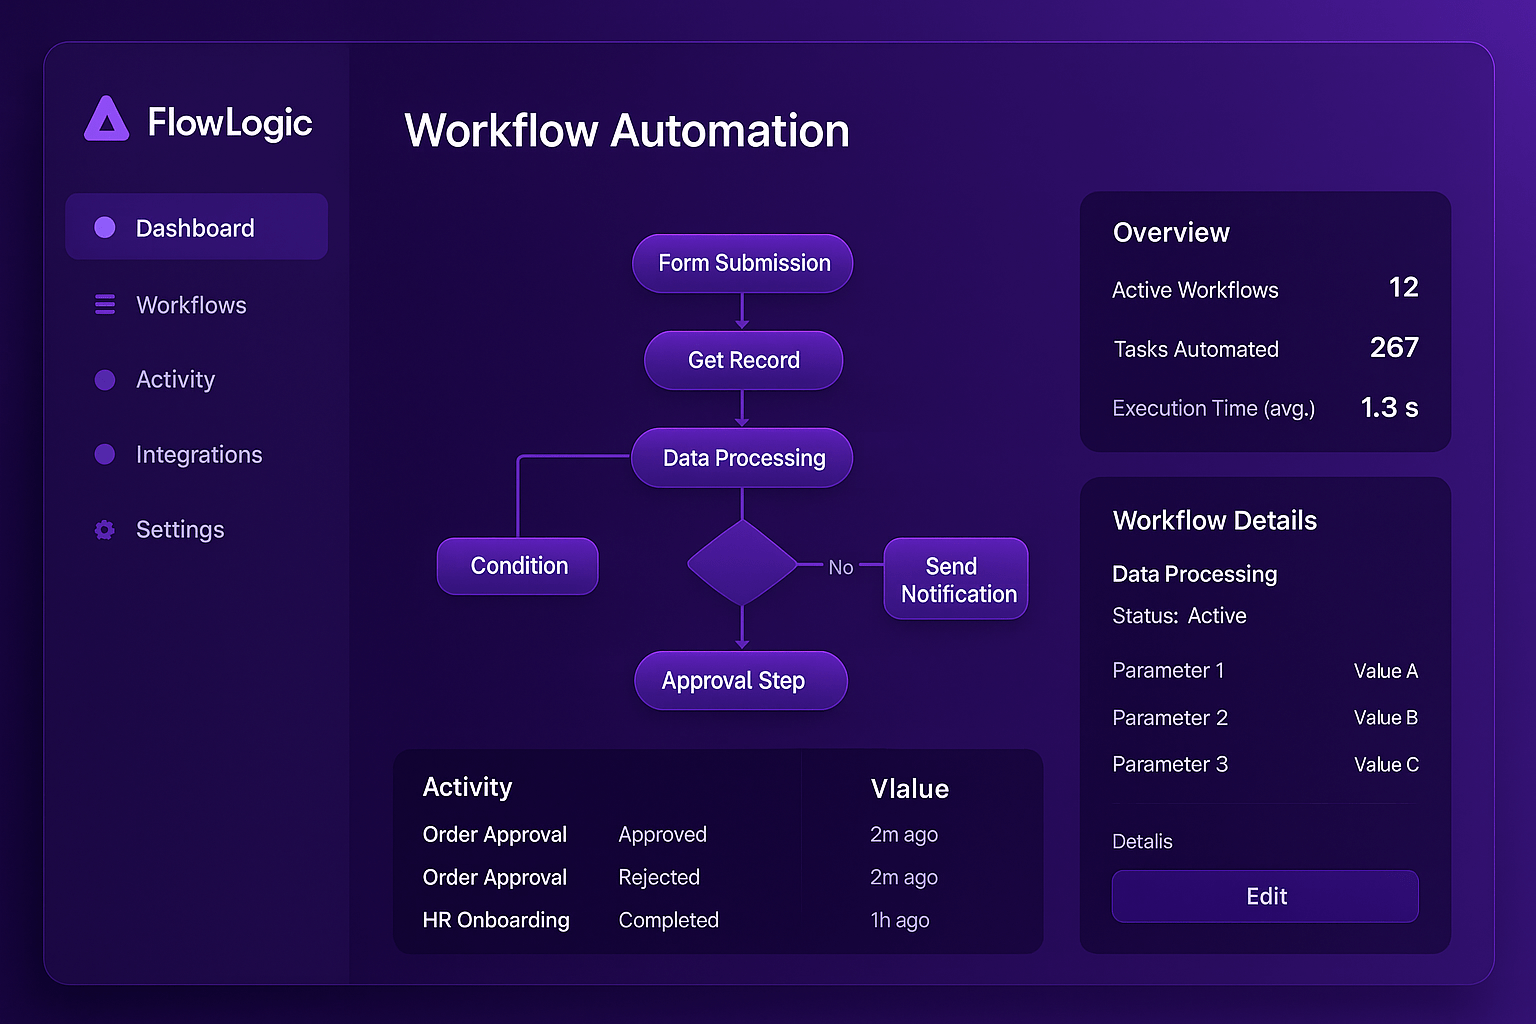The image size is (1536, 1024).
Task: Click the Rejected Order Approval entry
Action: 659,877
